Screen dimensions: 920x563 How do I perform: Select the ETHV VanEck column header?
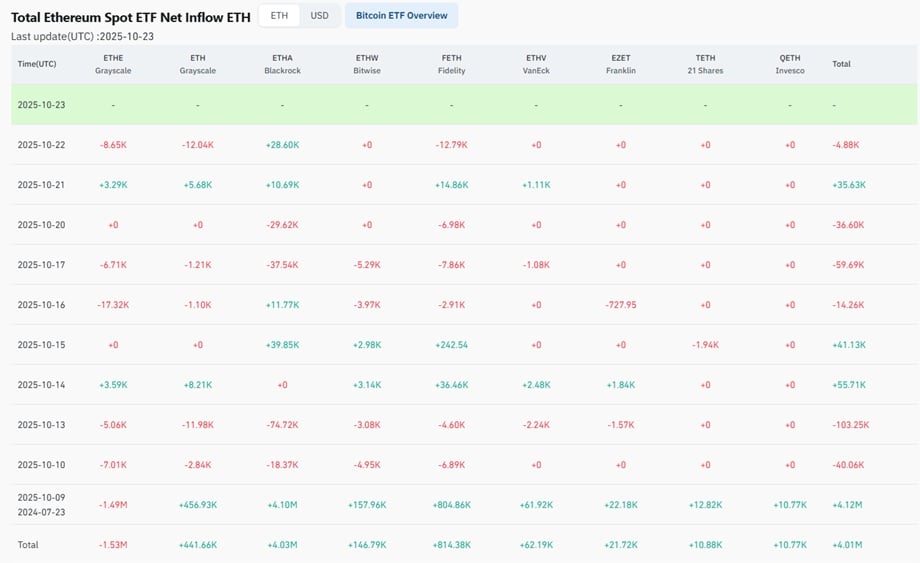(x=536, y=64)
